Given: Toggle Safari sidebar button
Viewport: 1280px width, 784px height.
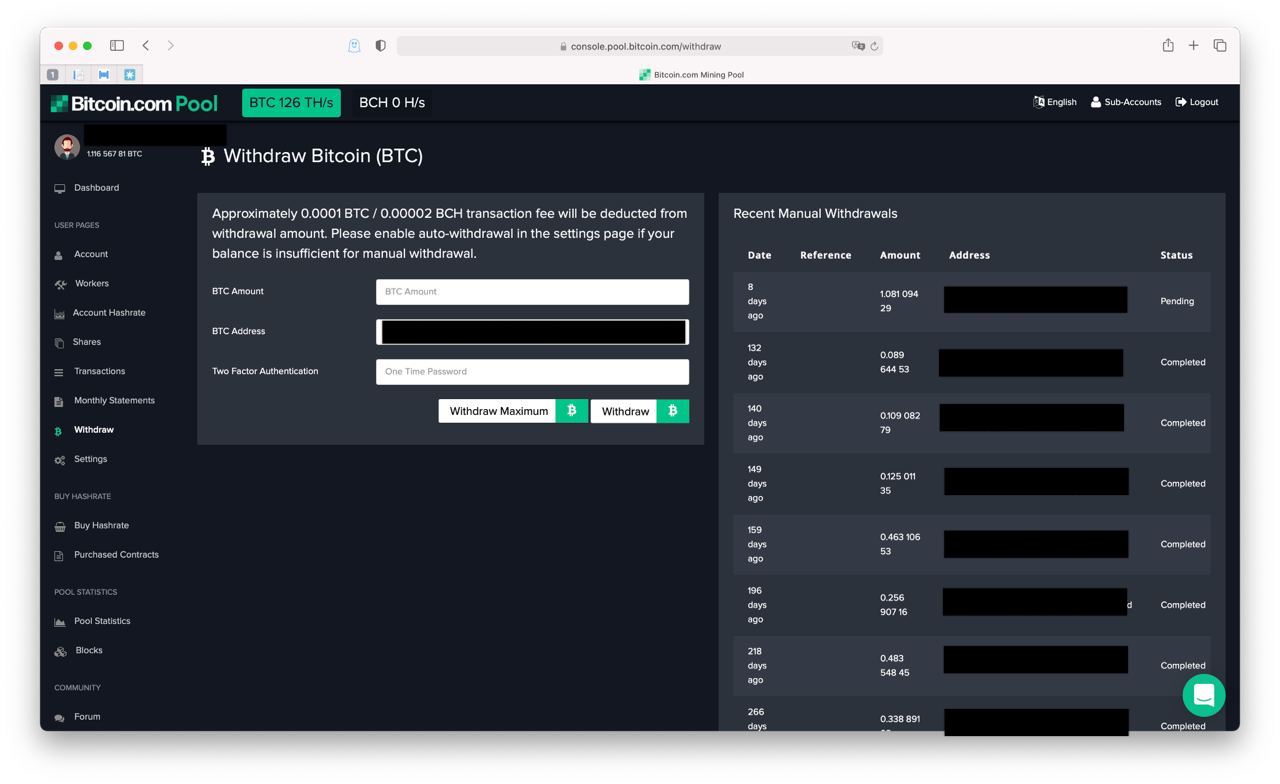Looking at the screenshot, I should tap(117, 45).
